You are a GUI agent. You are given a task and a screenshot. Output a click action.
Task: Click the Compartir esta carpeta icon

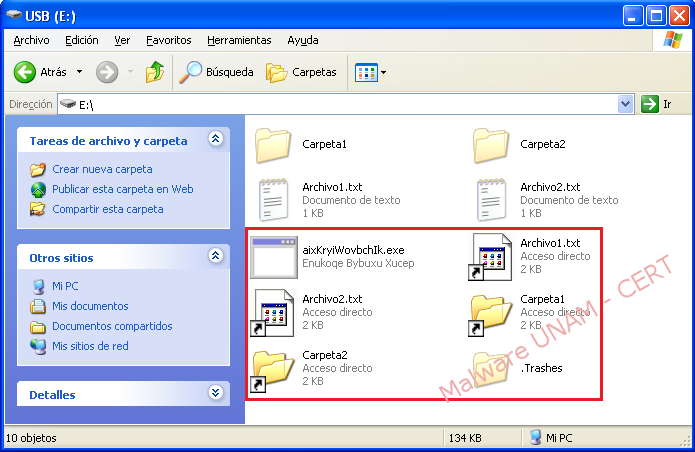38,209
